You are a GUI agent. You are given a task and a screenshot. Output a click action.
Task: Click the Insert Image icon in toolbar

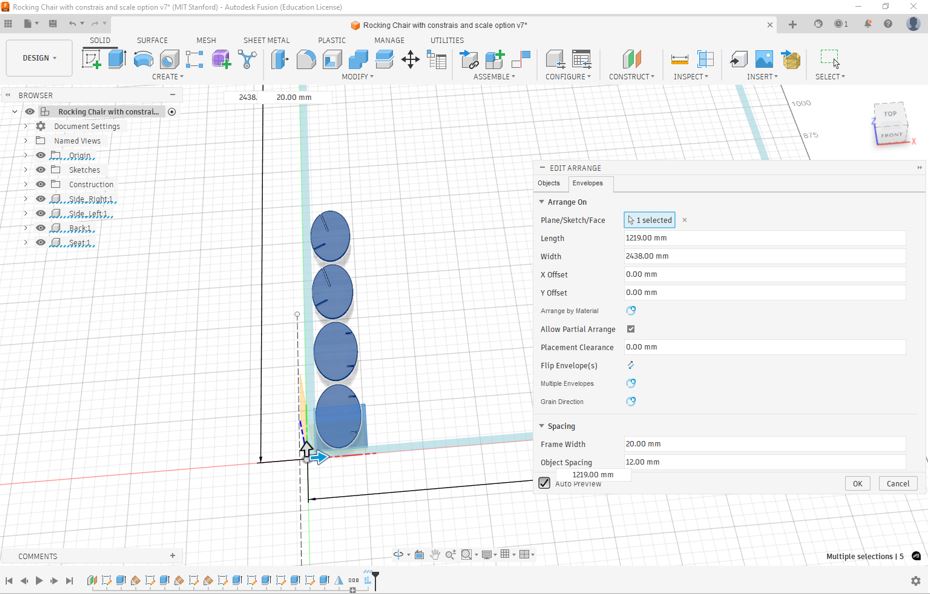tap(764, 60)
